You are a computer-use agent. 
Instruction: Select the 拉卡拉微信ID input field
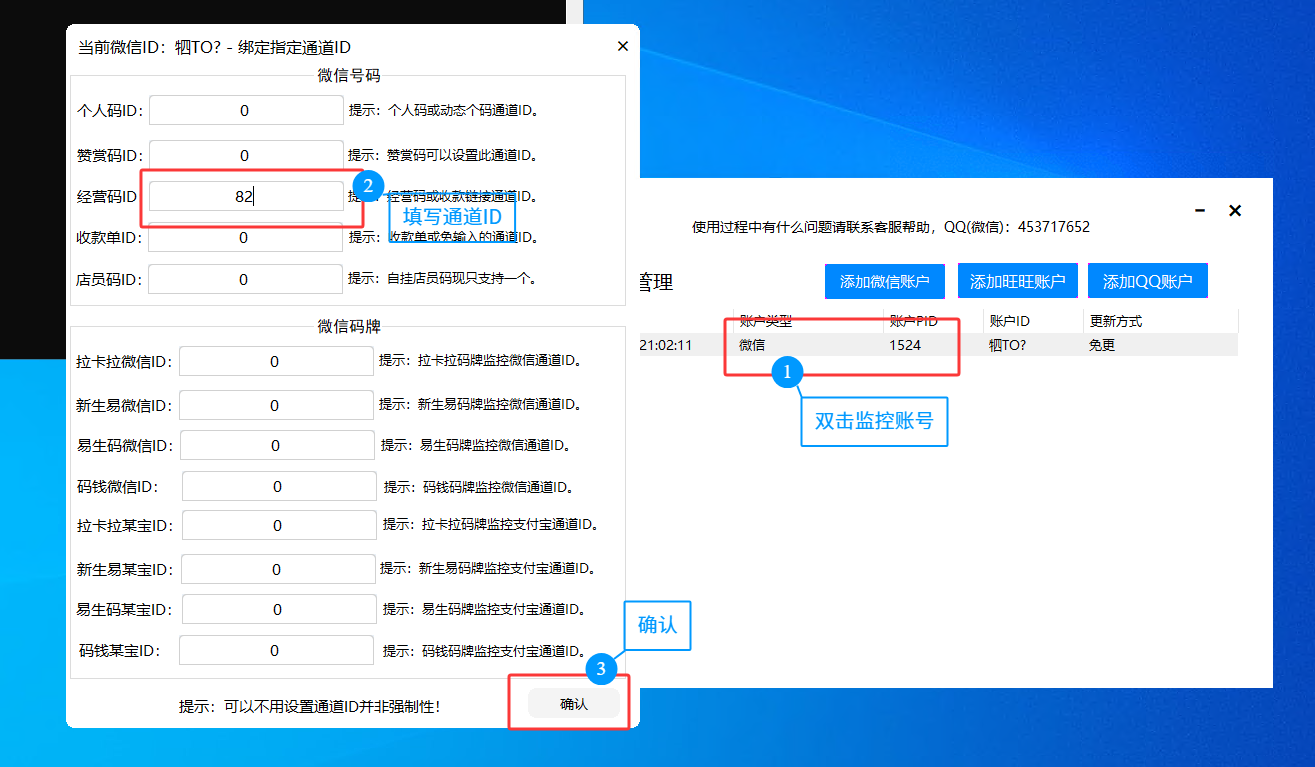point(275,362)
